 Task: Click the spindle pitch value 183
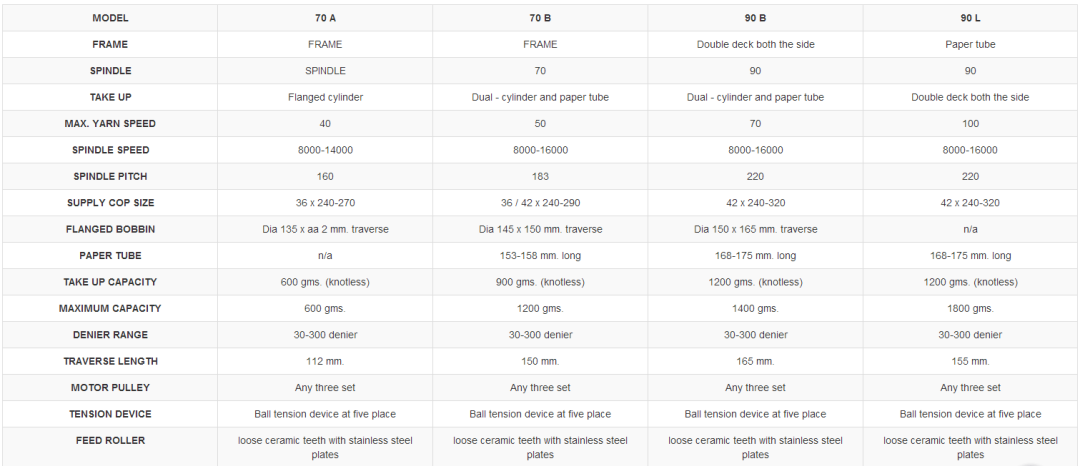tap(540, 176)
